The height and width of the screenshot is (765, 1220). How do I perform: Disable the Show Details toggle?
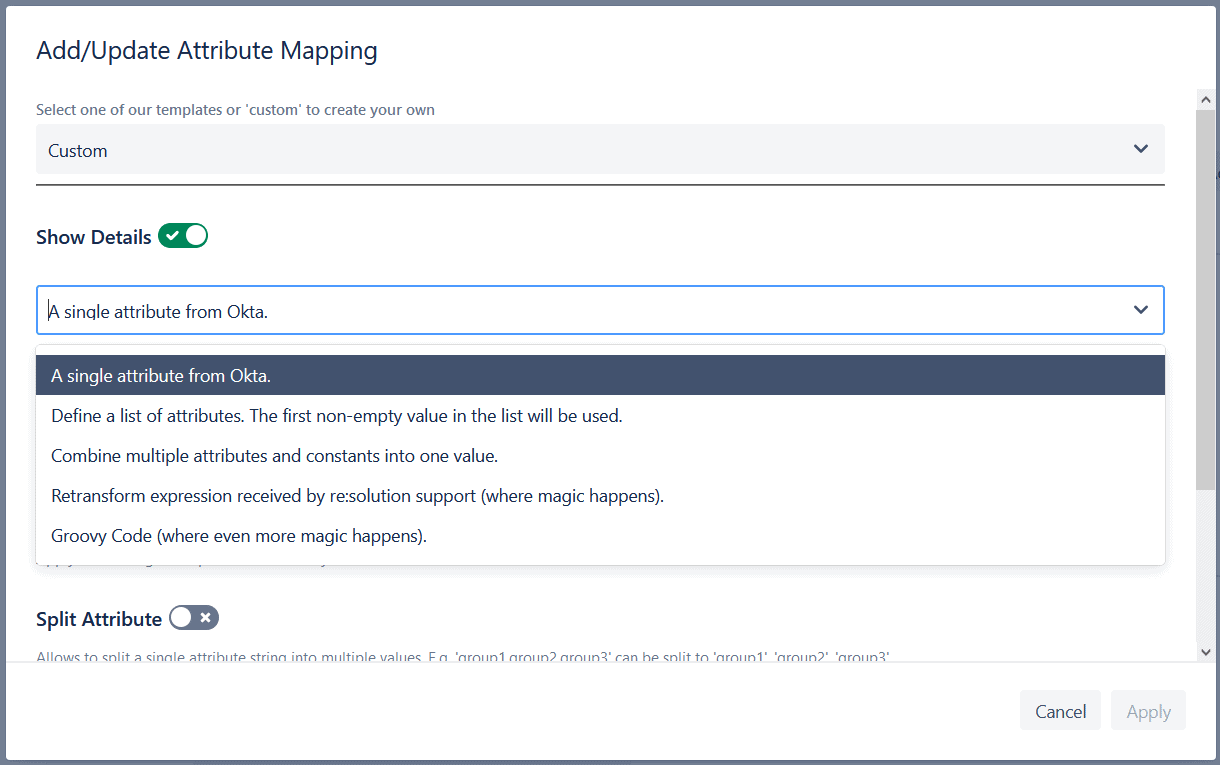point(183,235)
